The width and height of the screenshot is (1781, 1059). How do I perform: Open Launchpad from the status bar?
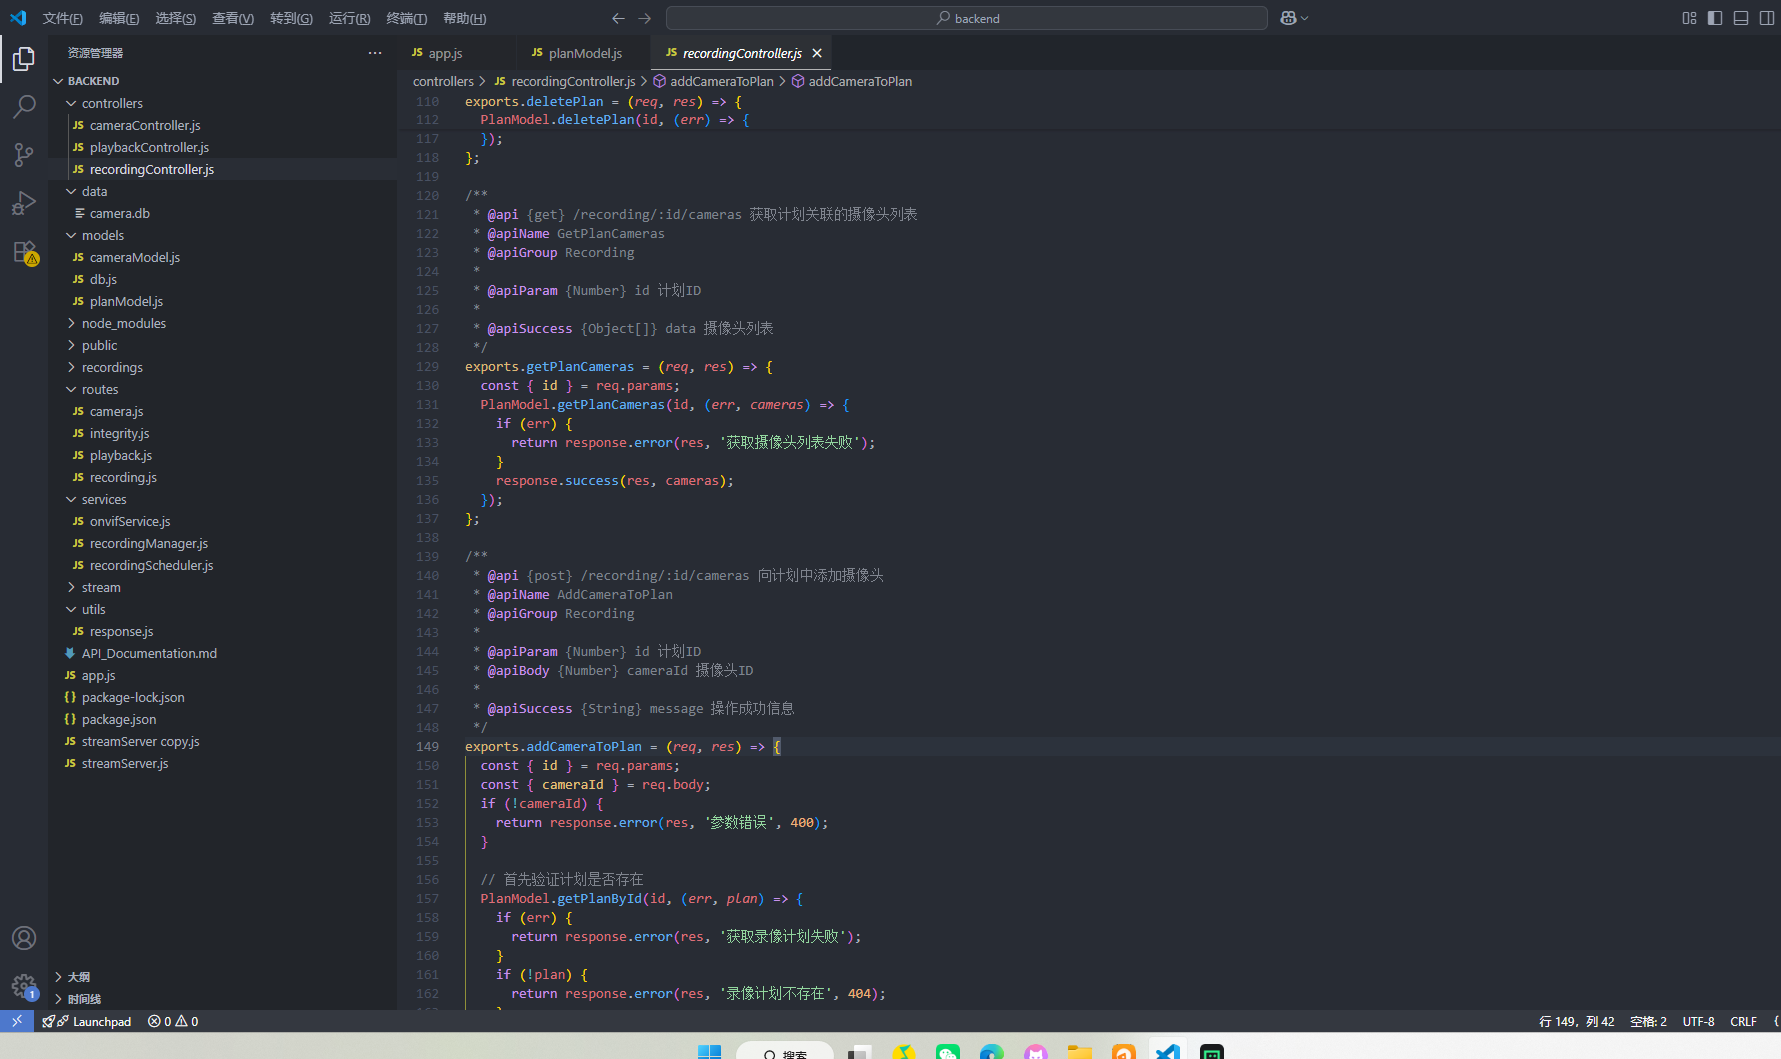coord(87,1021)
